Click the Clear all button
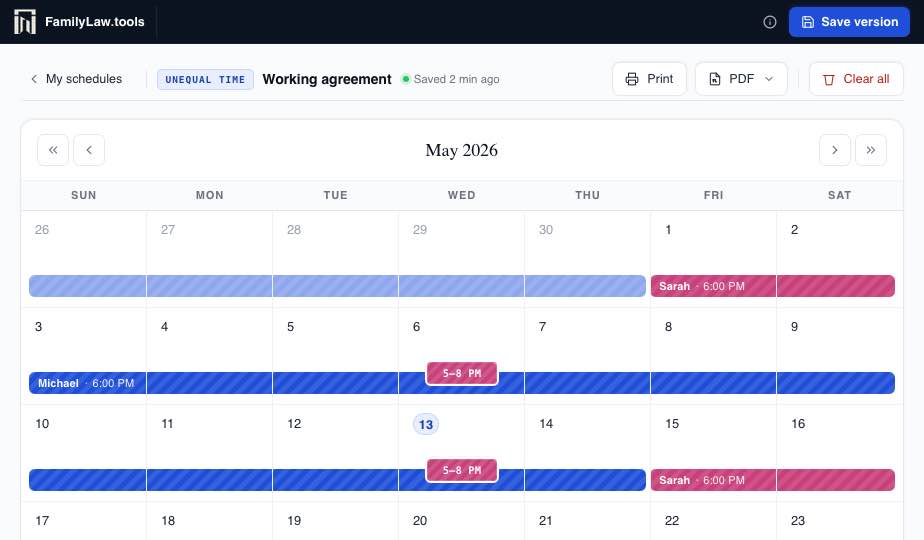The image size is (924, 540). [856, 79]
